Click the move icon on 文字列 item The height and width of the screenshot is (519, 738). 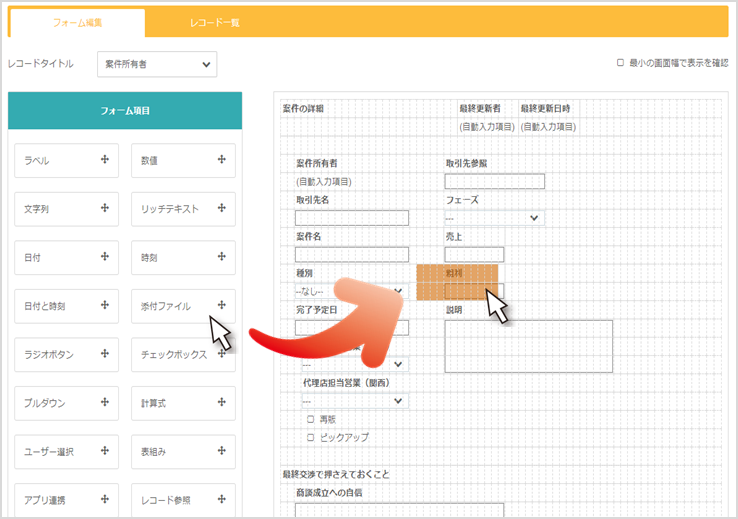pos(105,208)
